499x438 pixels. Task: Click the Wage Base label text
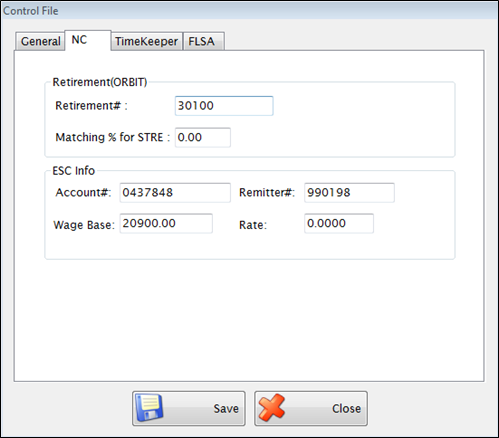pos(84,225)
